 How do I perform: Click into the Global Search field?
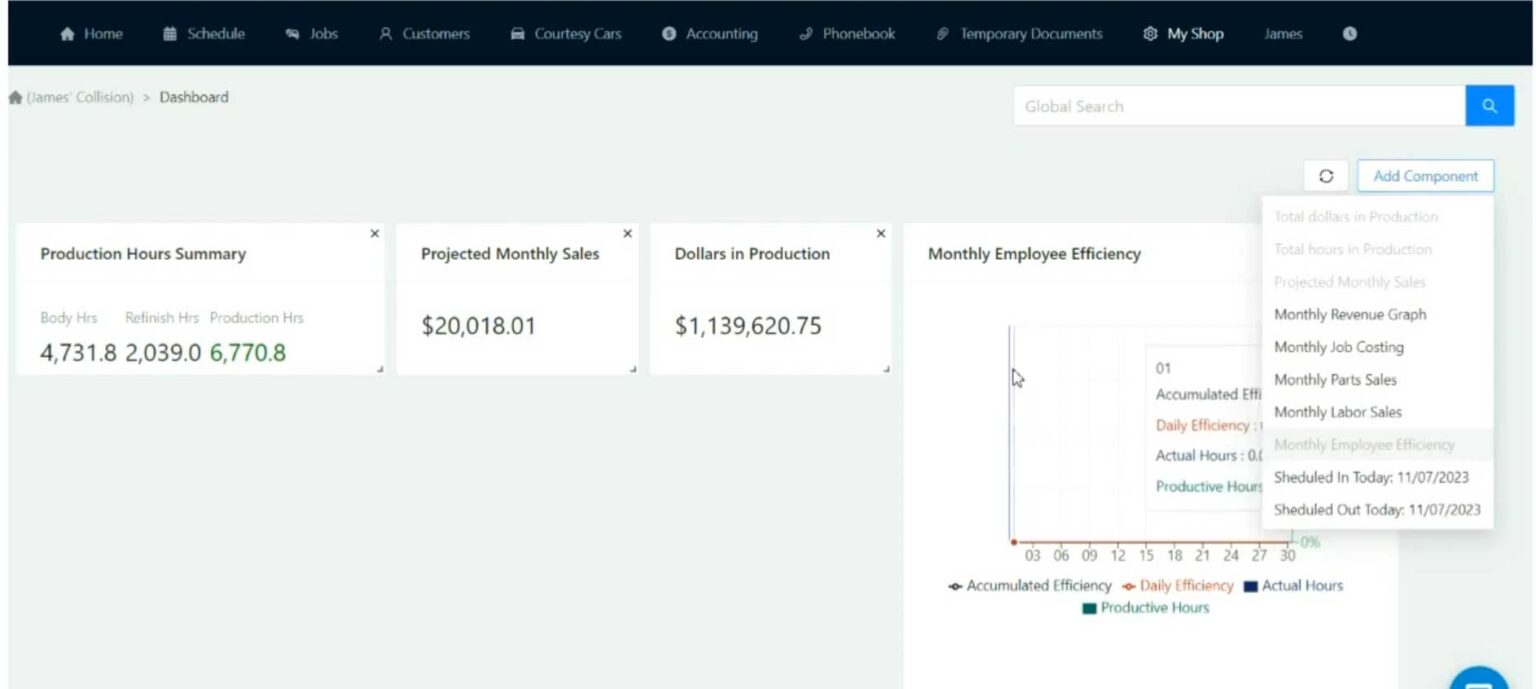pos(1238,106)
